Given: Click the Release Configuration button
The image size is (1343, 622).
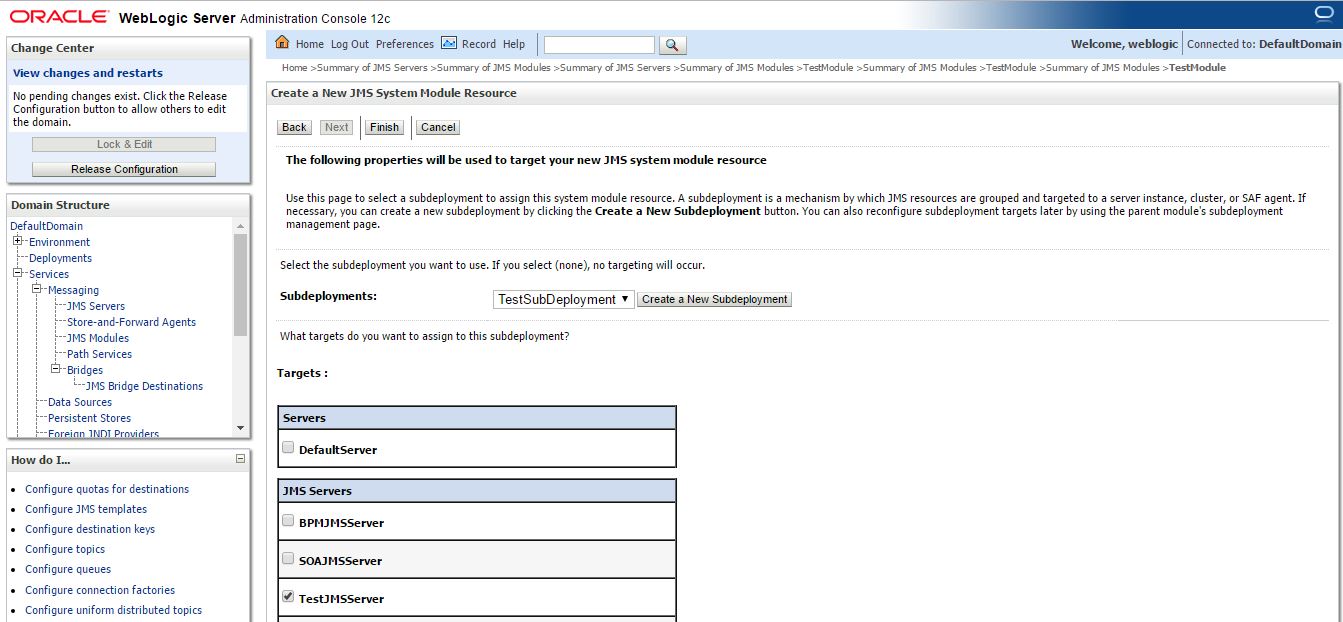Looking at the screenshot, I should 122,168.
